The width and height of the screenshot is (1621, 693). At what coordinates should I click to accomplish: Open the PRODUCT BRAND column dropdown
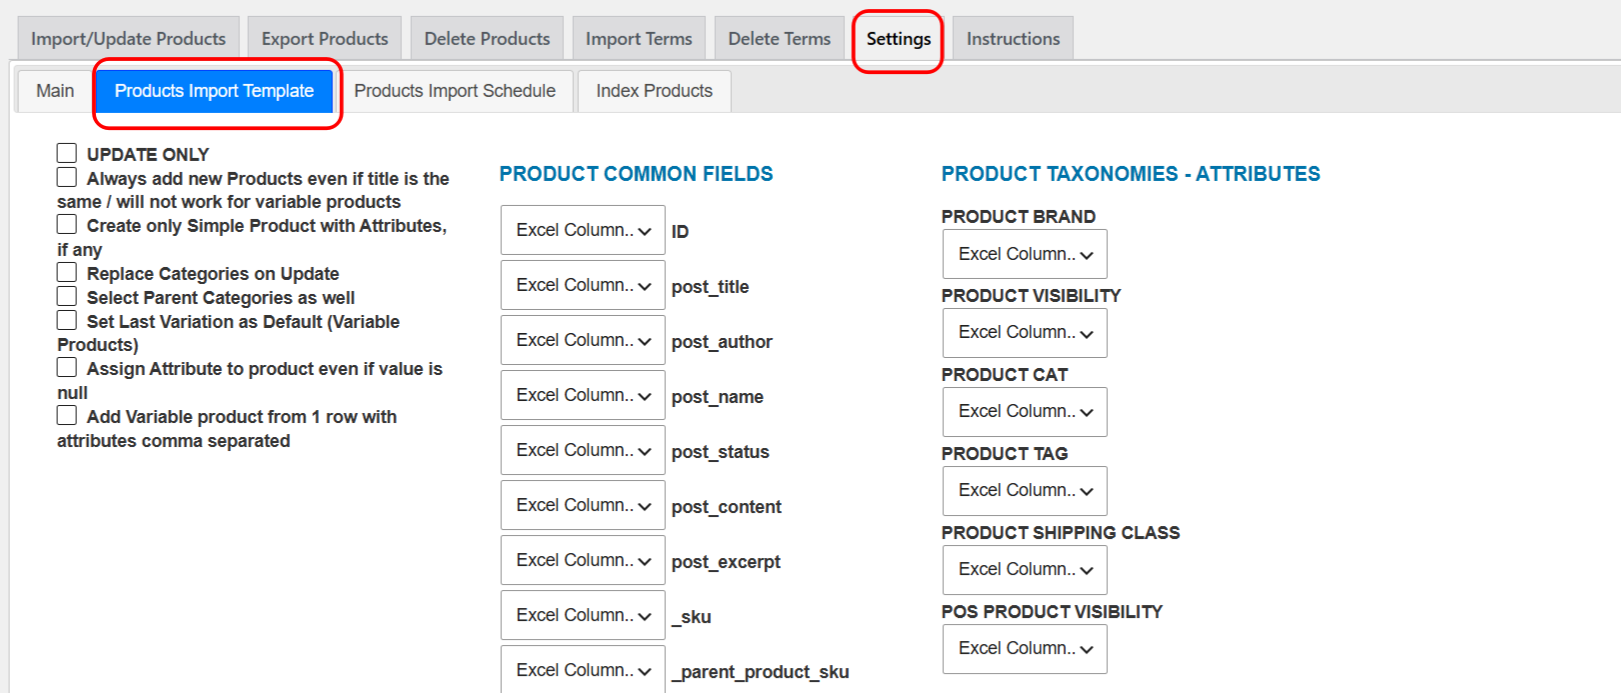[1025, 254]
